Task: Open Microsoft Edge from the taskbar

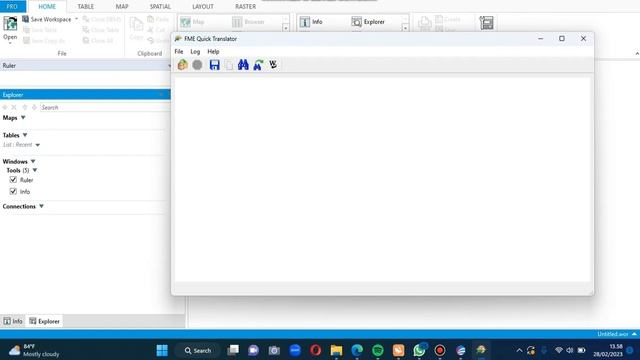Action: coord(357,350)
